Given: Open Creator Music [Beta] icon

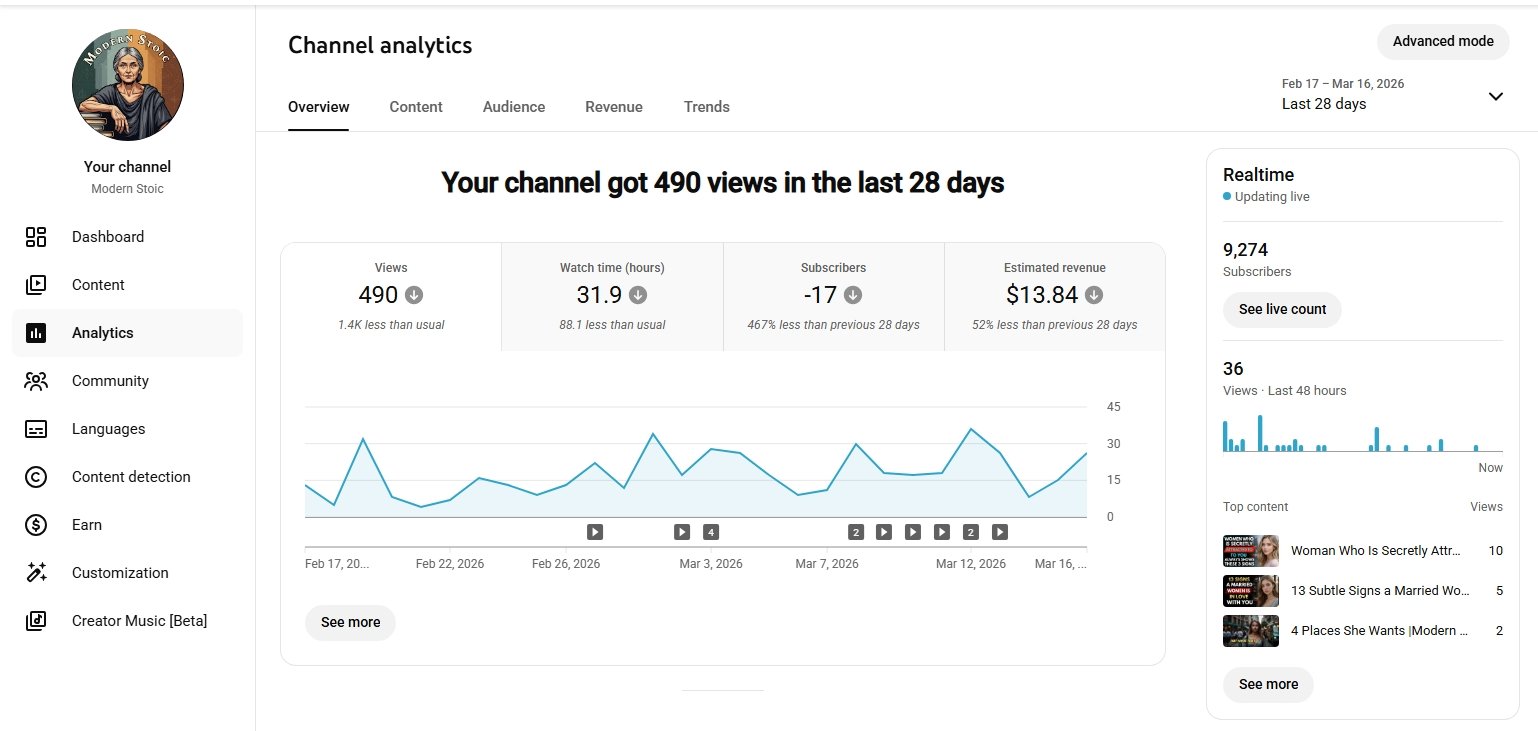Looking at the screenshot, I should (x=36, y=621).
